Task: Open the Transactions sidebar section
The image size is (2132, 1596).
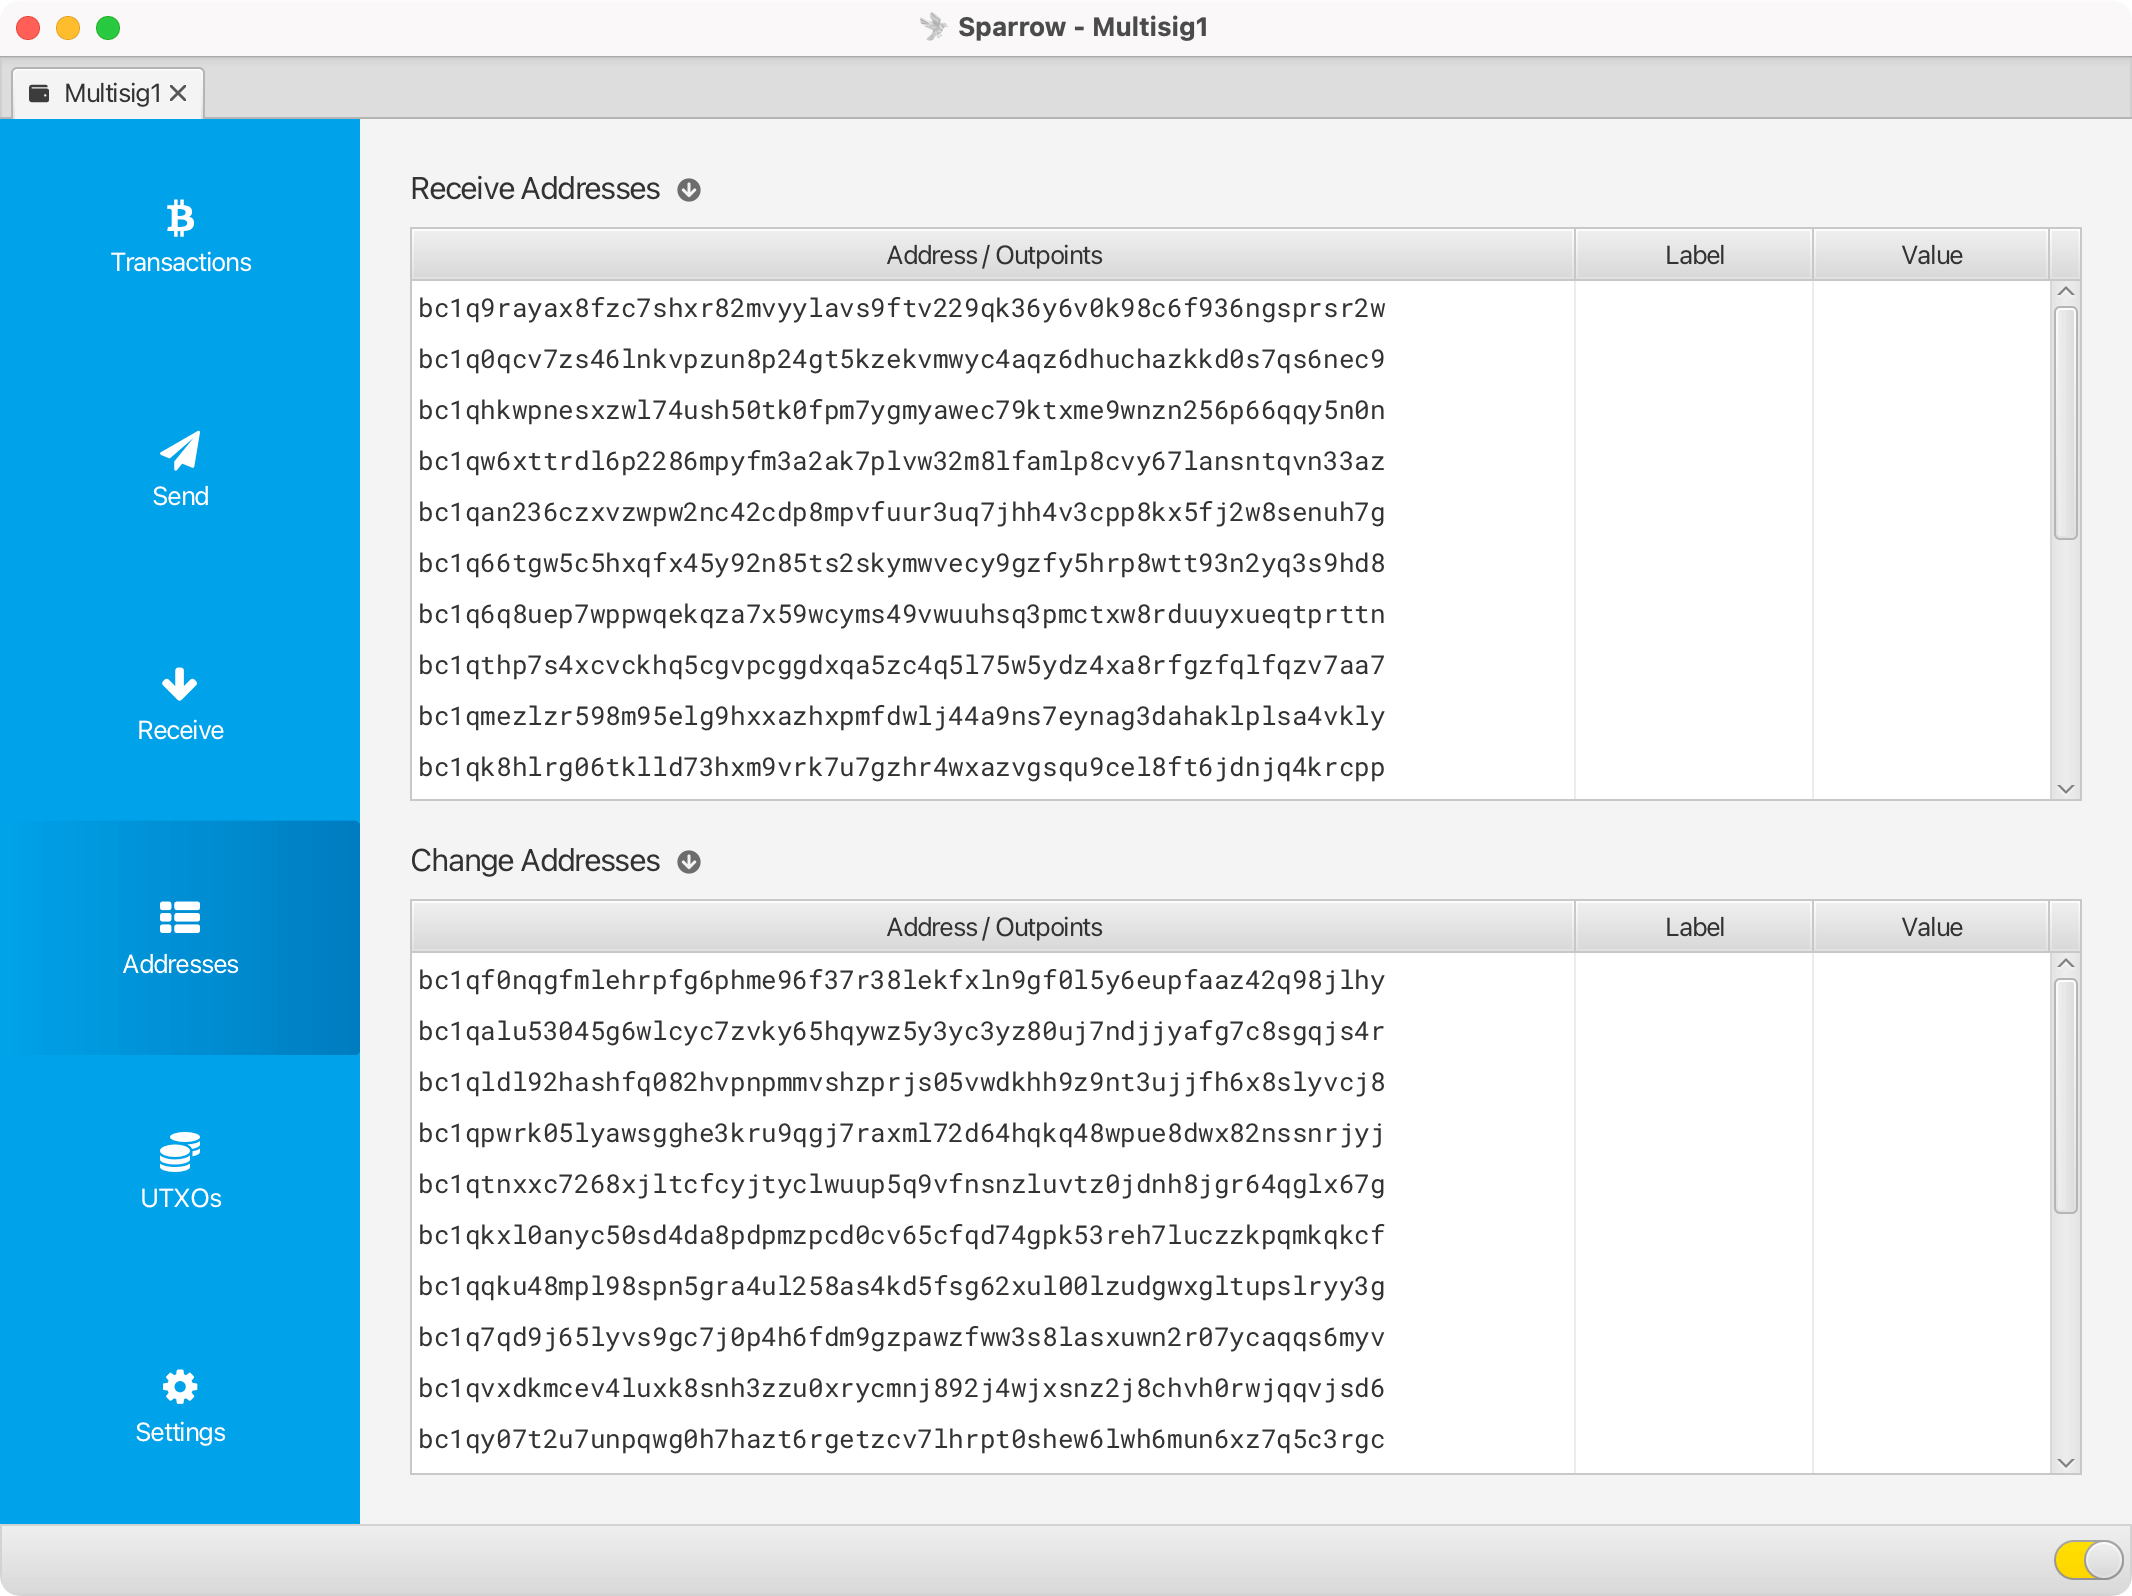Action: 180,236
